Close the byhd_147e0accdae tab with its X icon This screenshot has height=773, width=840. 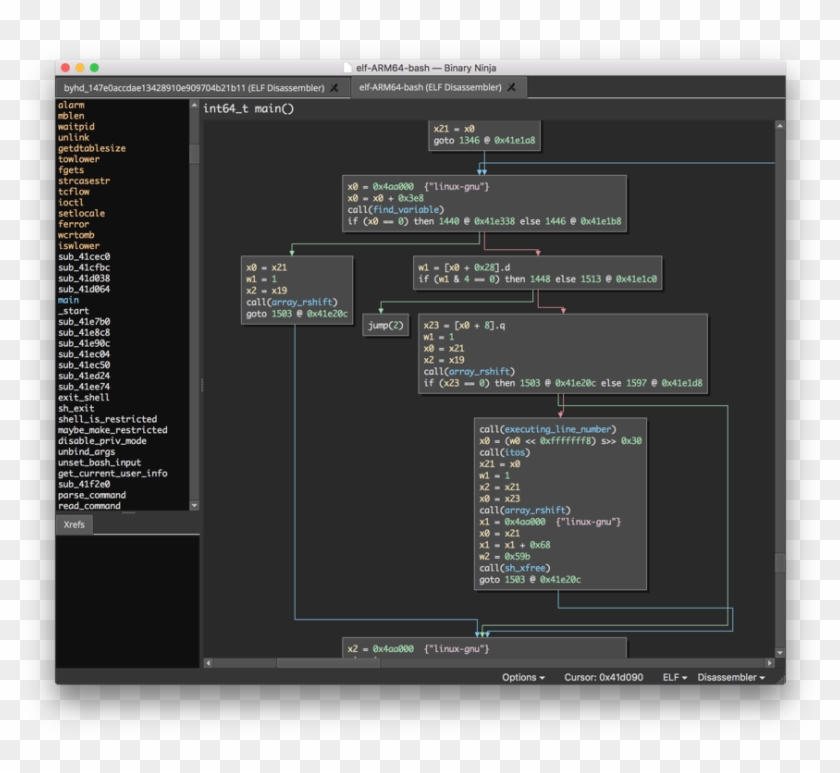click(x=335, y=88)
